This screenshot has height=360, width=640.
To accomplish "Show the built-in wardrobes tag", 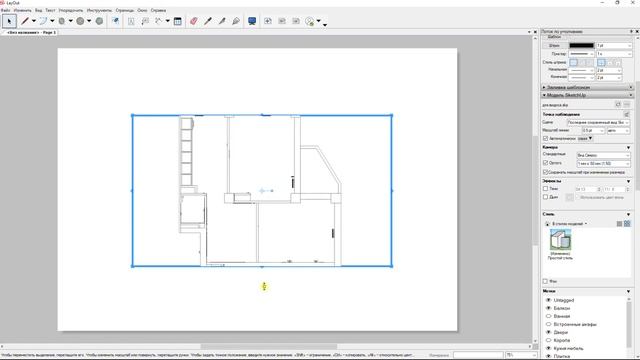I will point(549,324).
